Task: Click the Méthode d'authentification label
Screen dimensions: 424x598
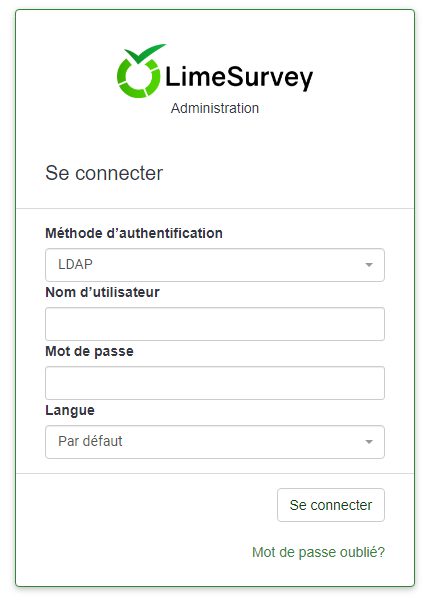Action: (x=134, y=233)
